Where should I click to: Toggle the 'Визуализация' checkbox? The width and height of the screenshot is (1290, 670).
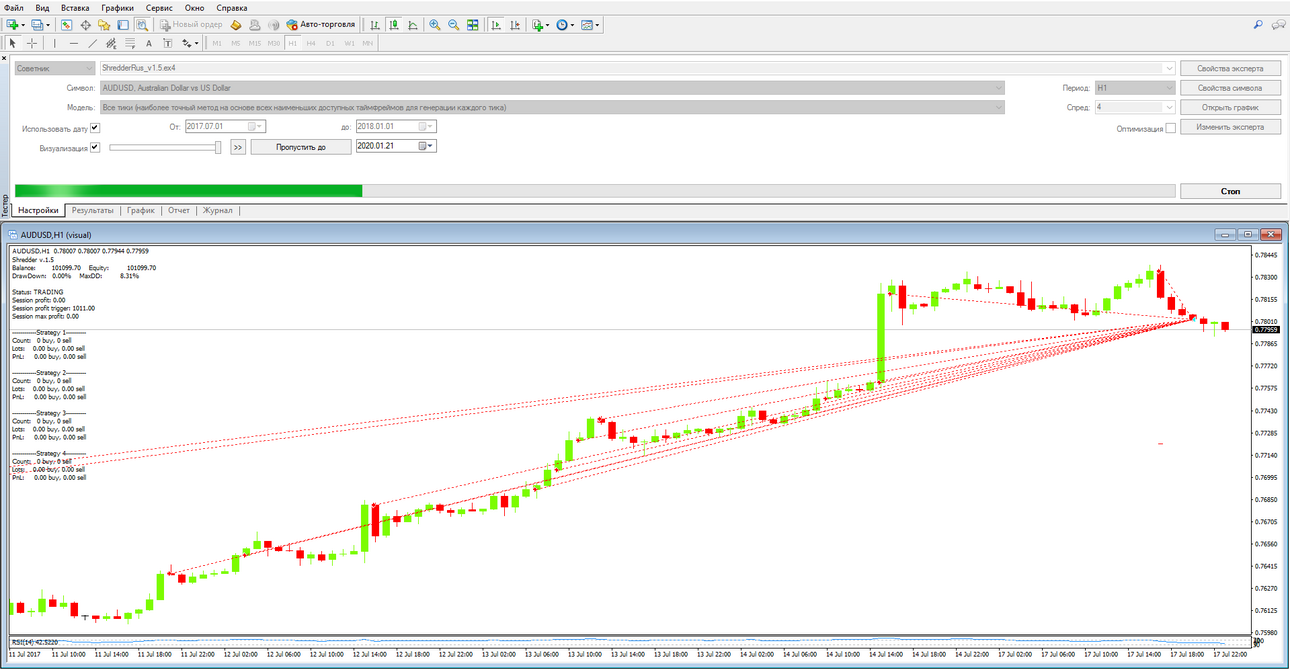click(x=95, y=147)
